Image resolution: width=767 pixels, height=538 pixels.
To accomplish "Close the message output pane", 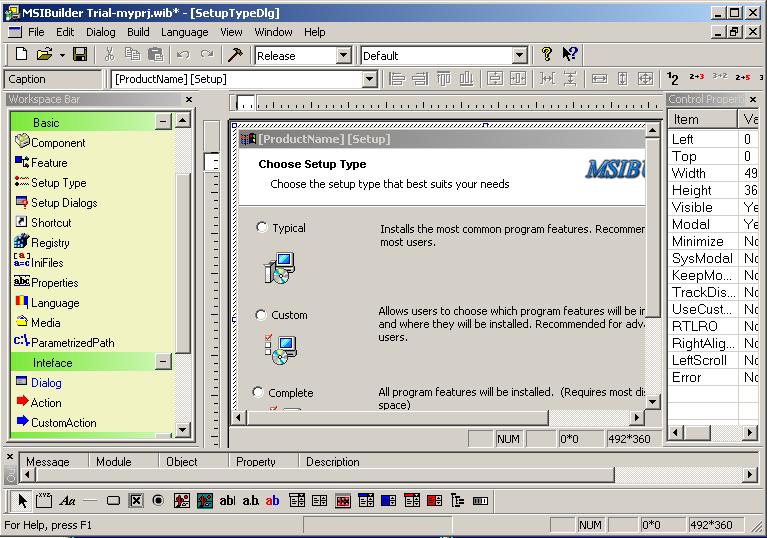I will (10, 456).
